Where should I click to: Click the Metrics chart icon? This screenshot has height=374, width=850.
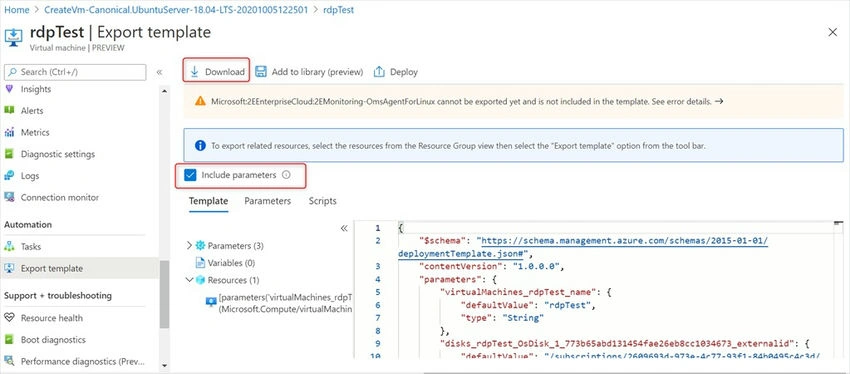(x=9, y=132)
